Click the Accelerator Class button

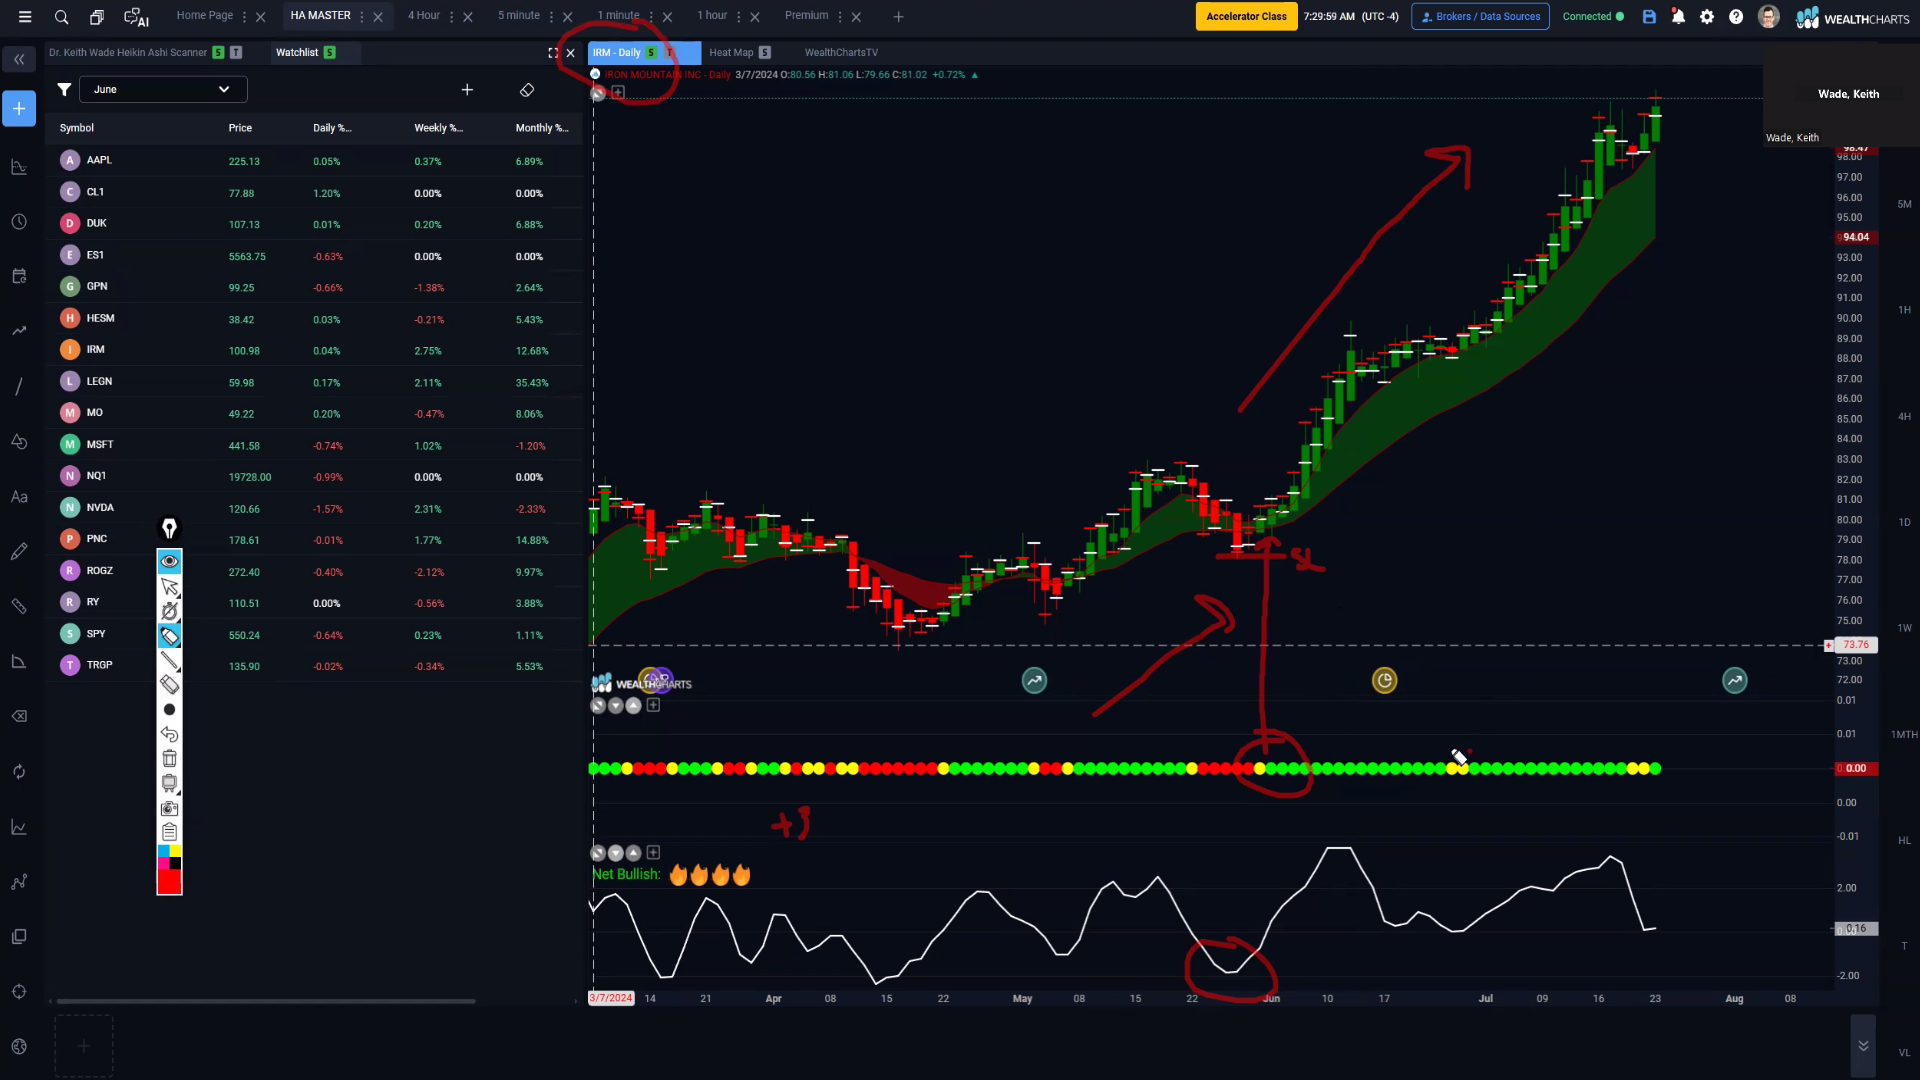click(1246, 16)
